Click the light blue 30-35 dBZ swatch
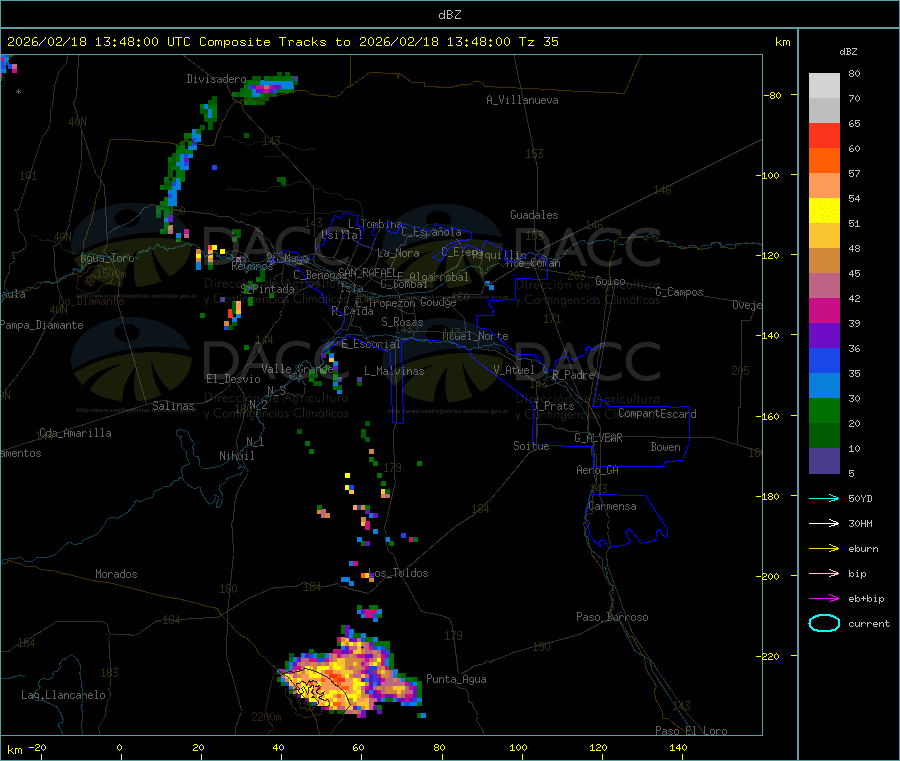 [x=824, y=386]
